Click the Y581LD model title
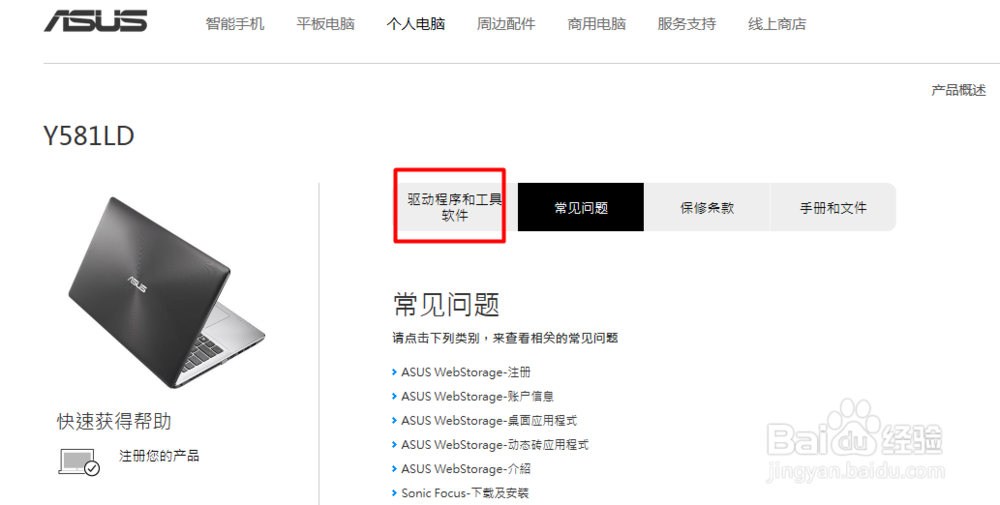Viewport: 1000px width, 505px height. (89, 136)
